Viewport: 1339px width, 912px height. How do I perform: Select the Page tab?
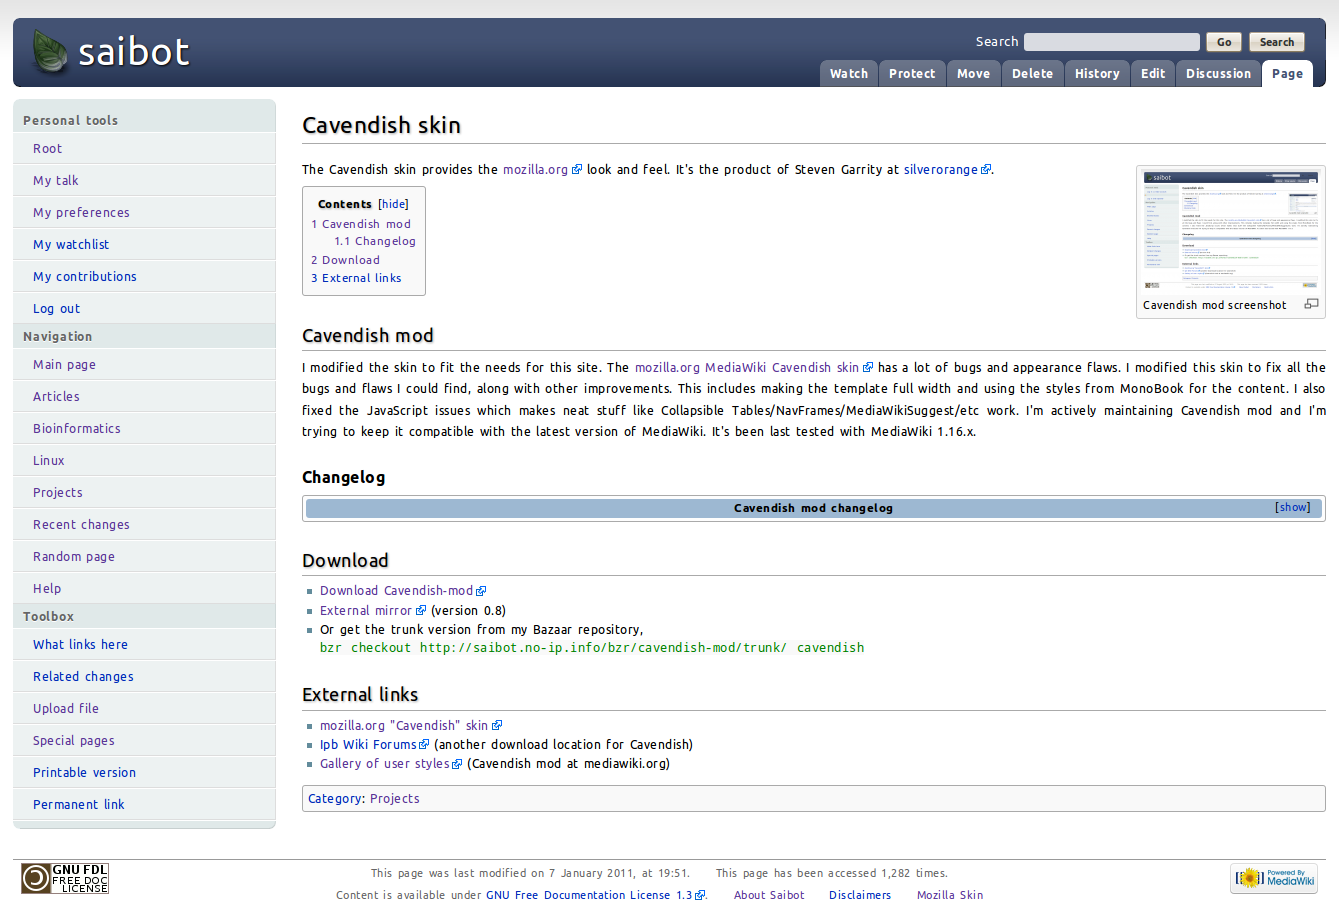click(1287, 74)
